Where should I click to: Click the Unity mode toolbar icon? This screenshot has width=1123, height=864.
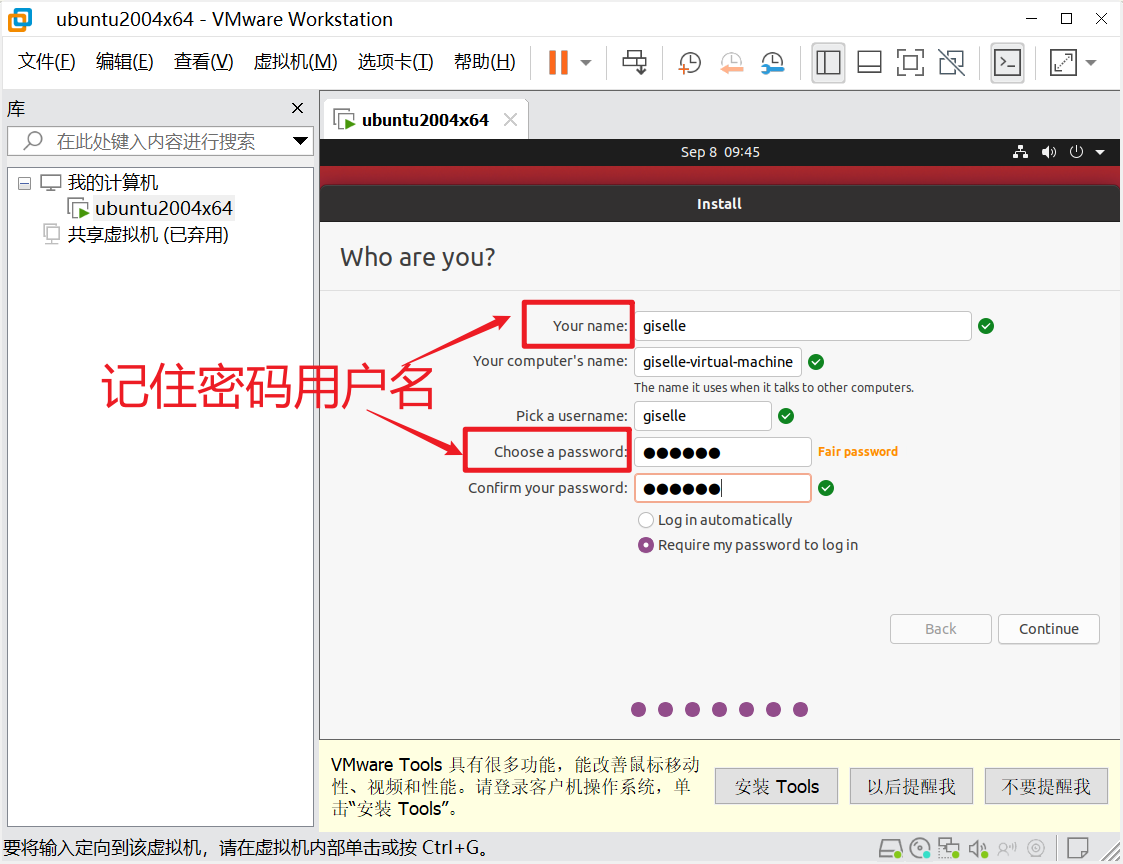(952, 63)
